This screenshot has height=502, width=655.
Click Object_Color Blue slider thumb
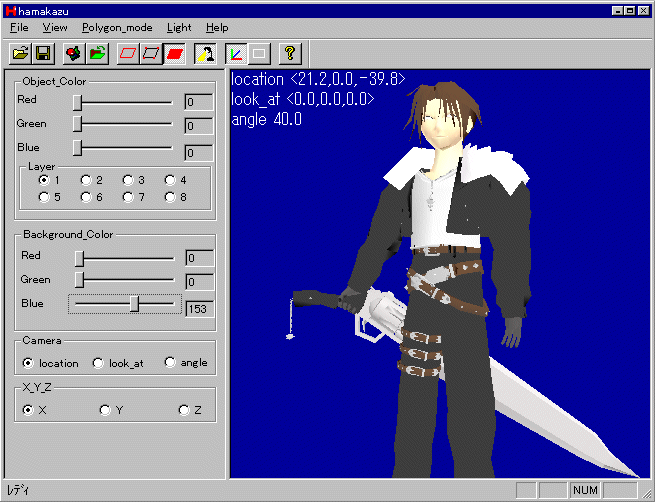coord(77,148)
